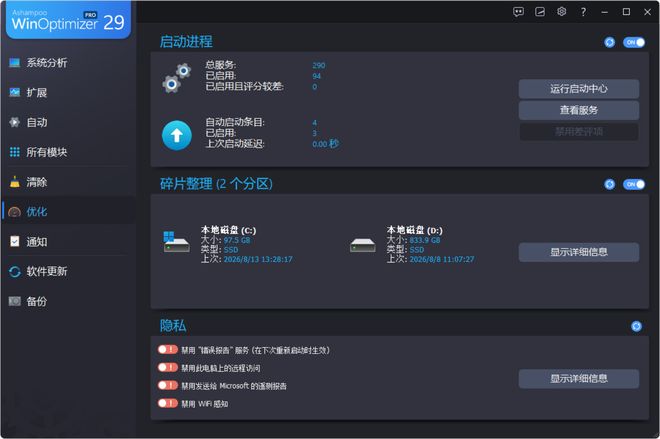Viewport: 660px width, 439px height.
Task: Click the 已启用且评分较差 label
Action: [245, 87]
